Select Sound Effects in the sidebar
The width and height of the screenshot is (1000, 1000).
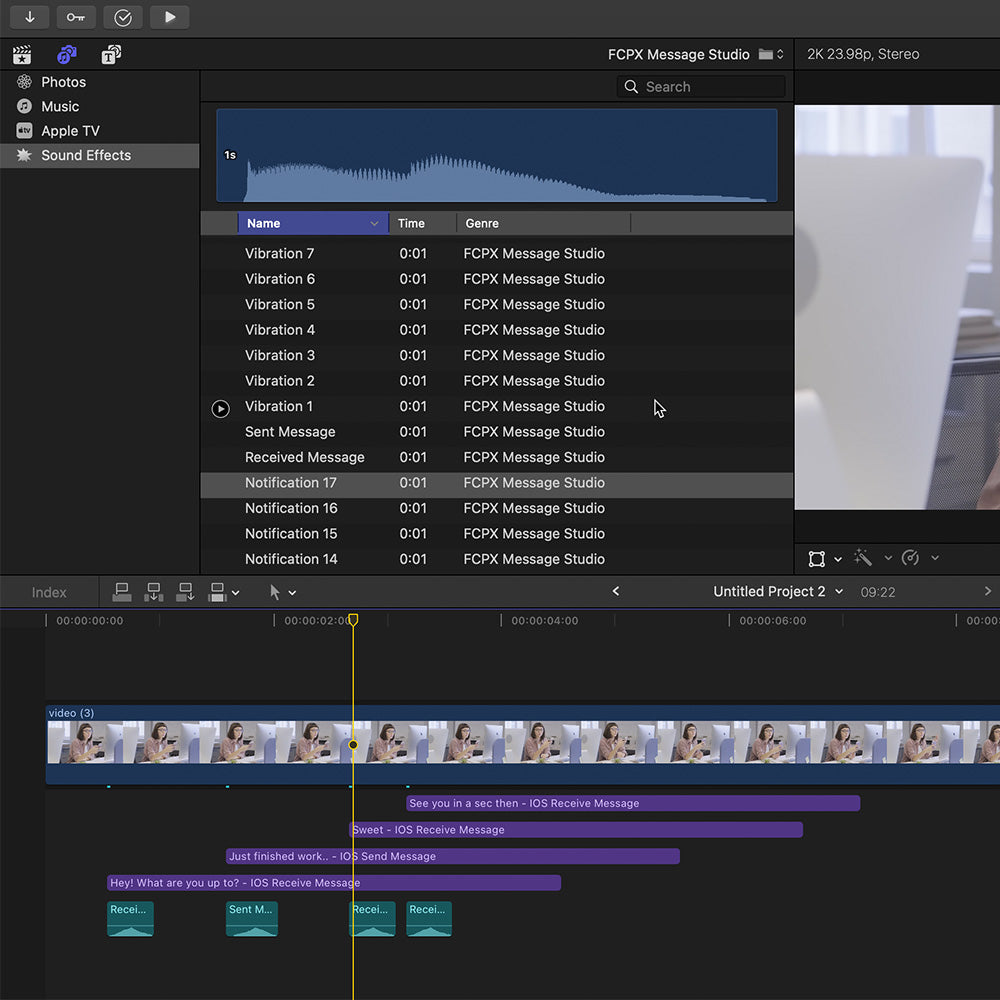coord(86,155)
